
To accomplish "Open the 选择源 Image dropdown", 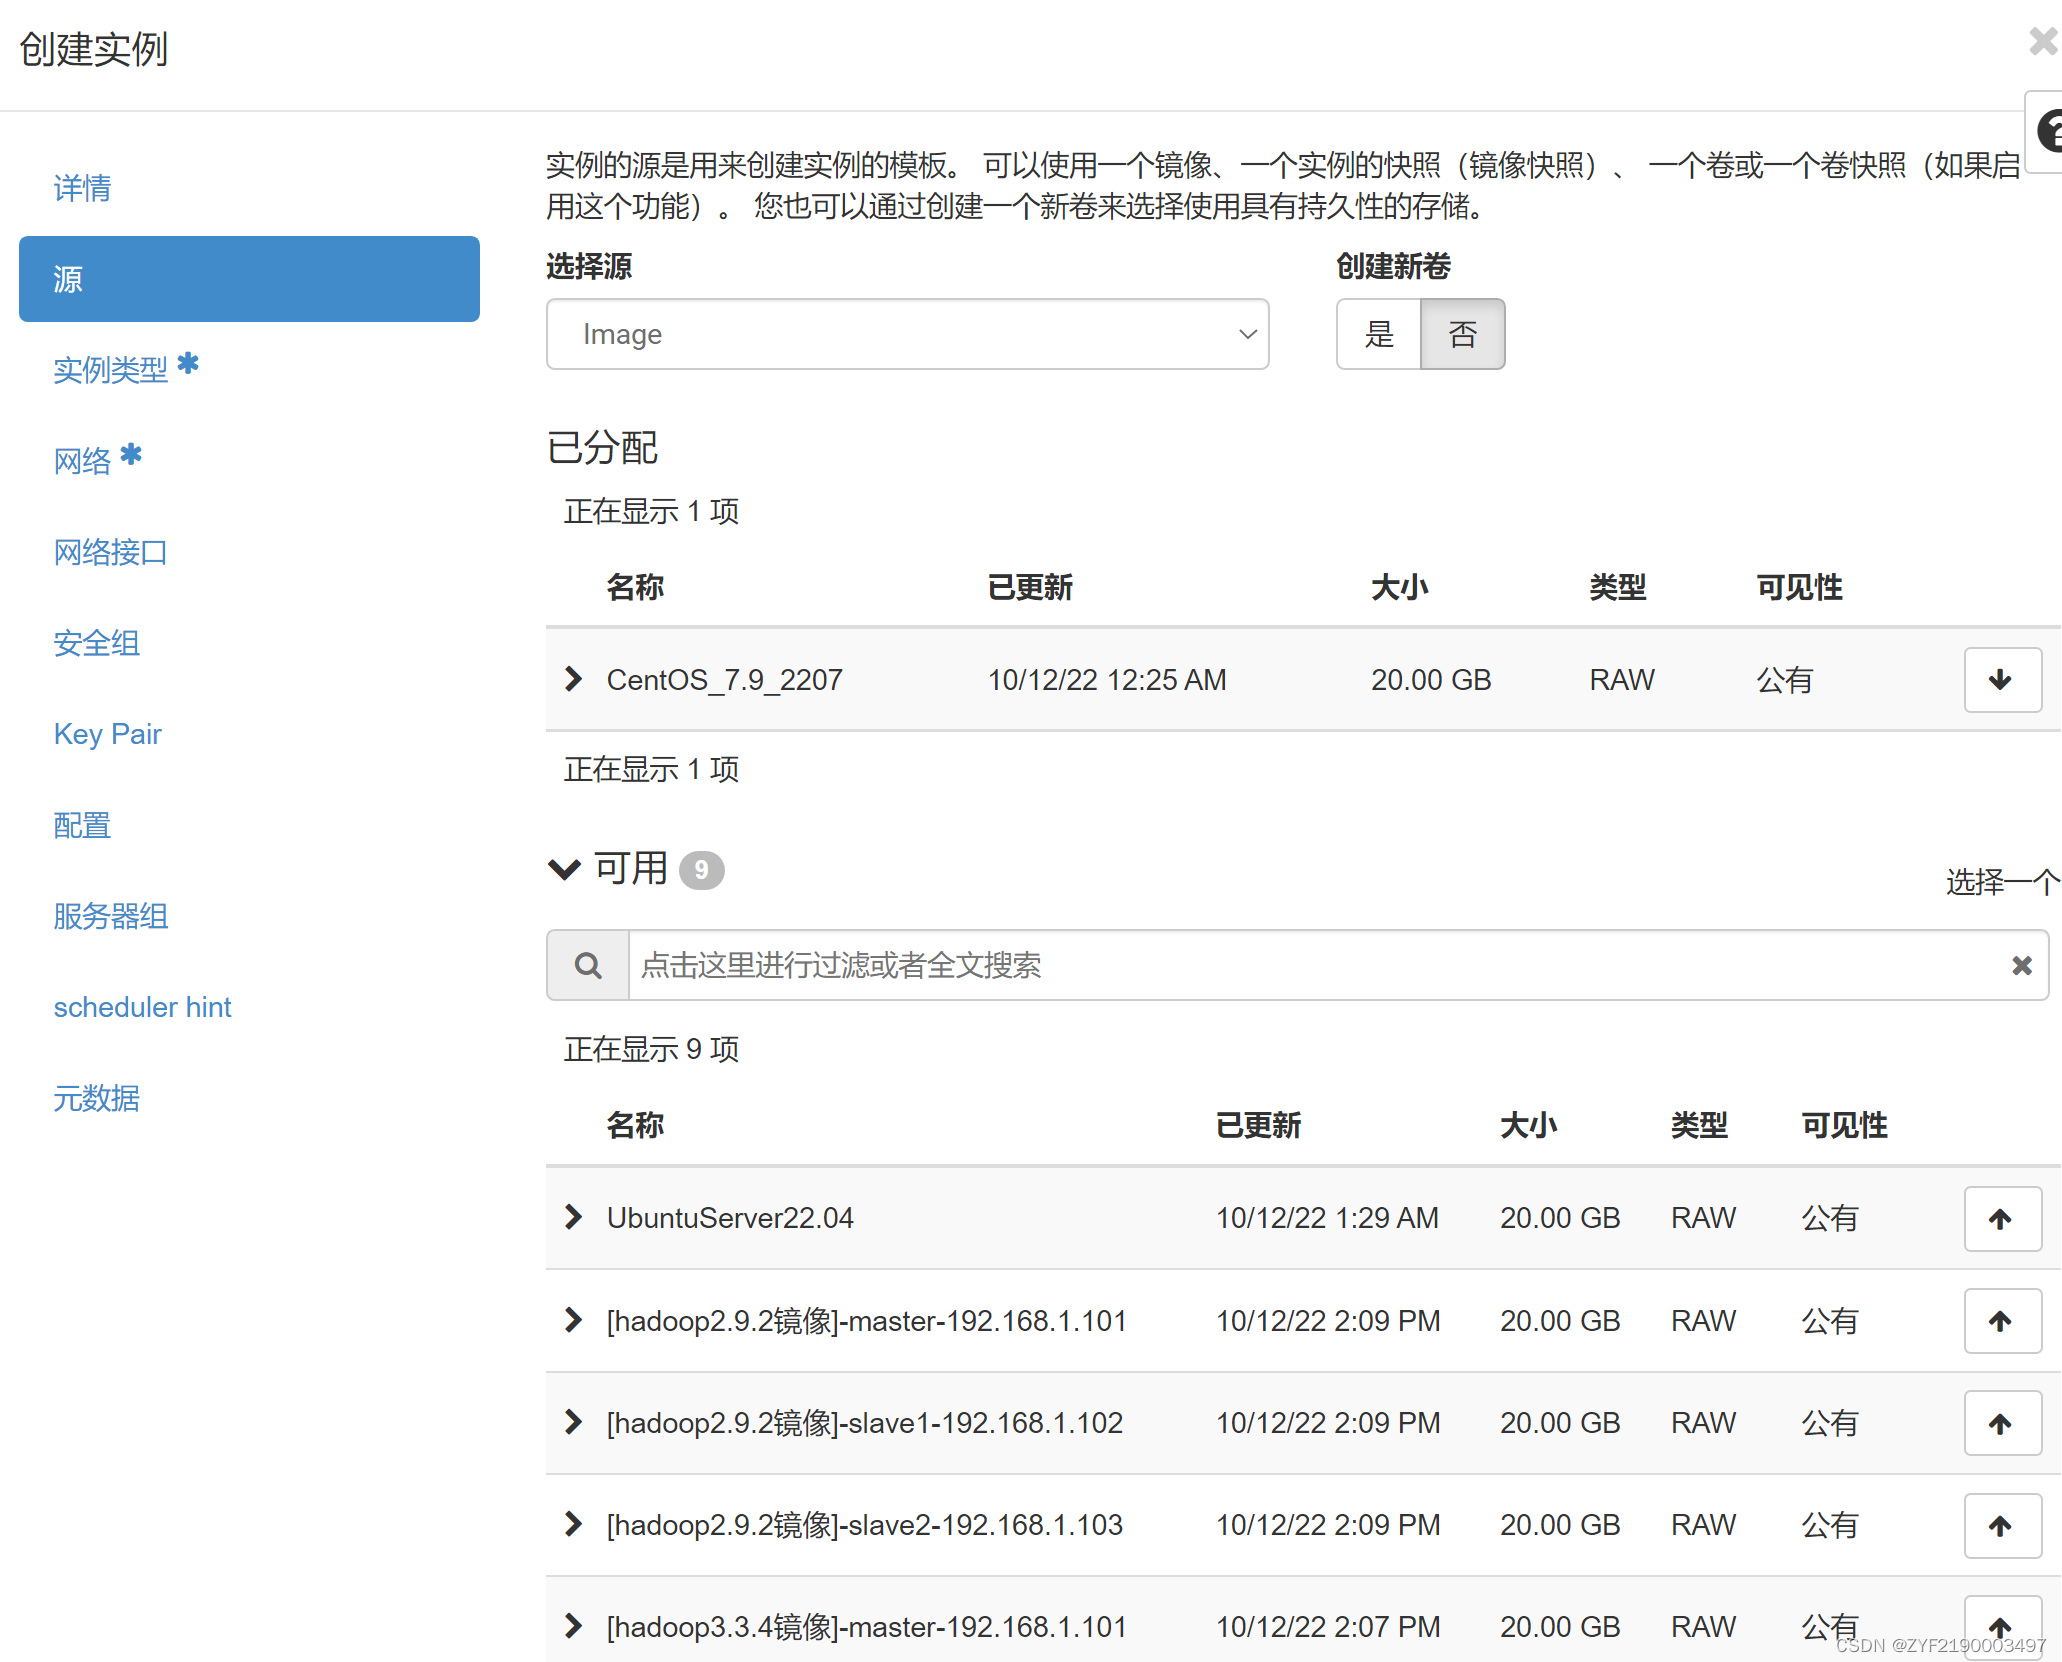I will click(x=907, y=334).
